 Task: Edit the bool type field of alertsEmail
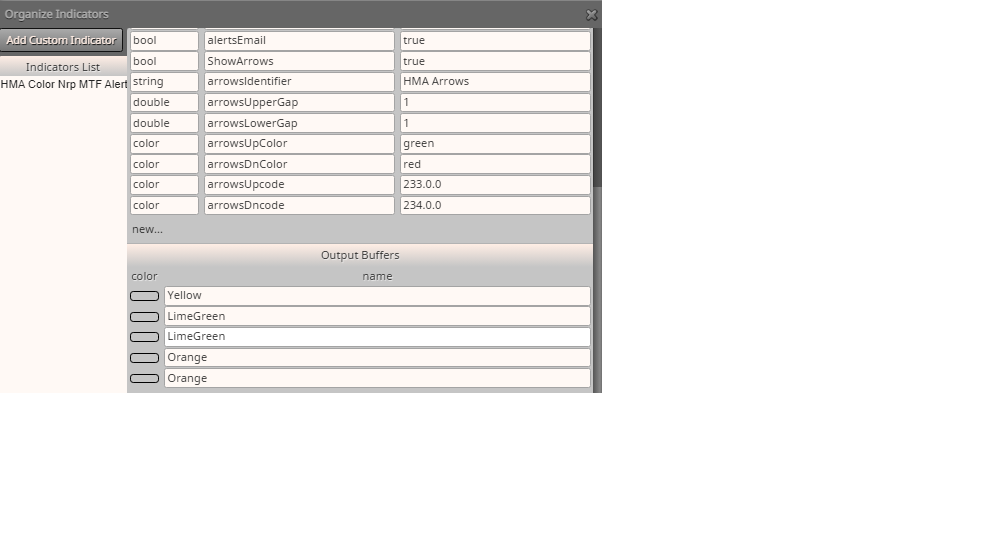[164, 40]
